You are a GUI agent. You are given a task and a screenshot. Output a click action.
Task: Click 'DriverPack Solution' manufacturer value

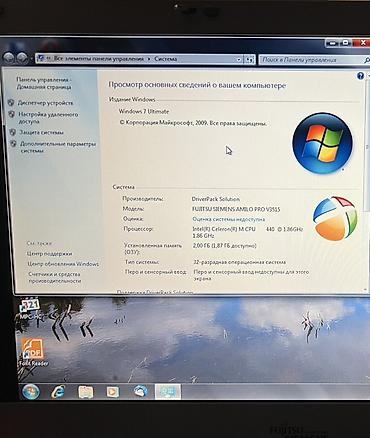point(216,199)
